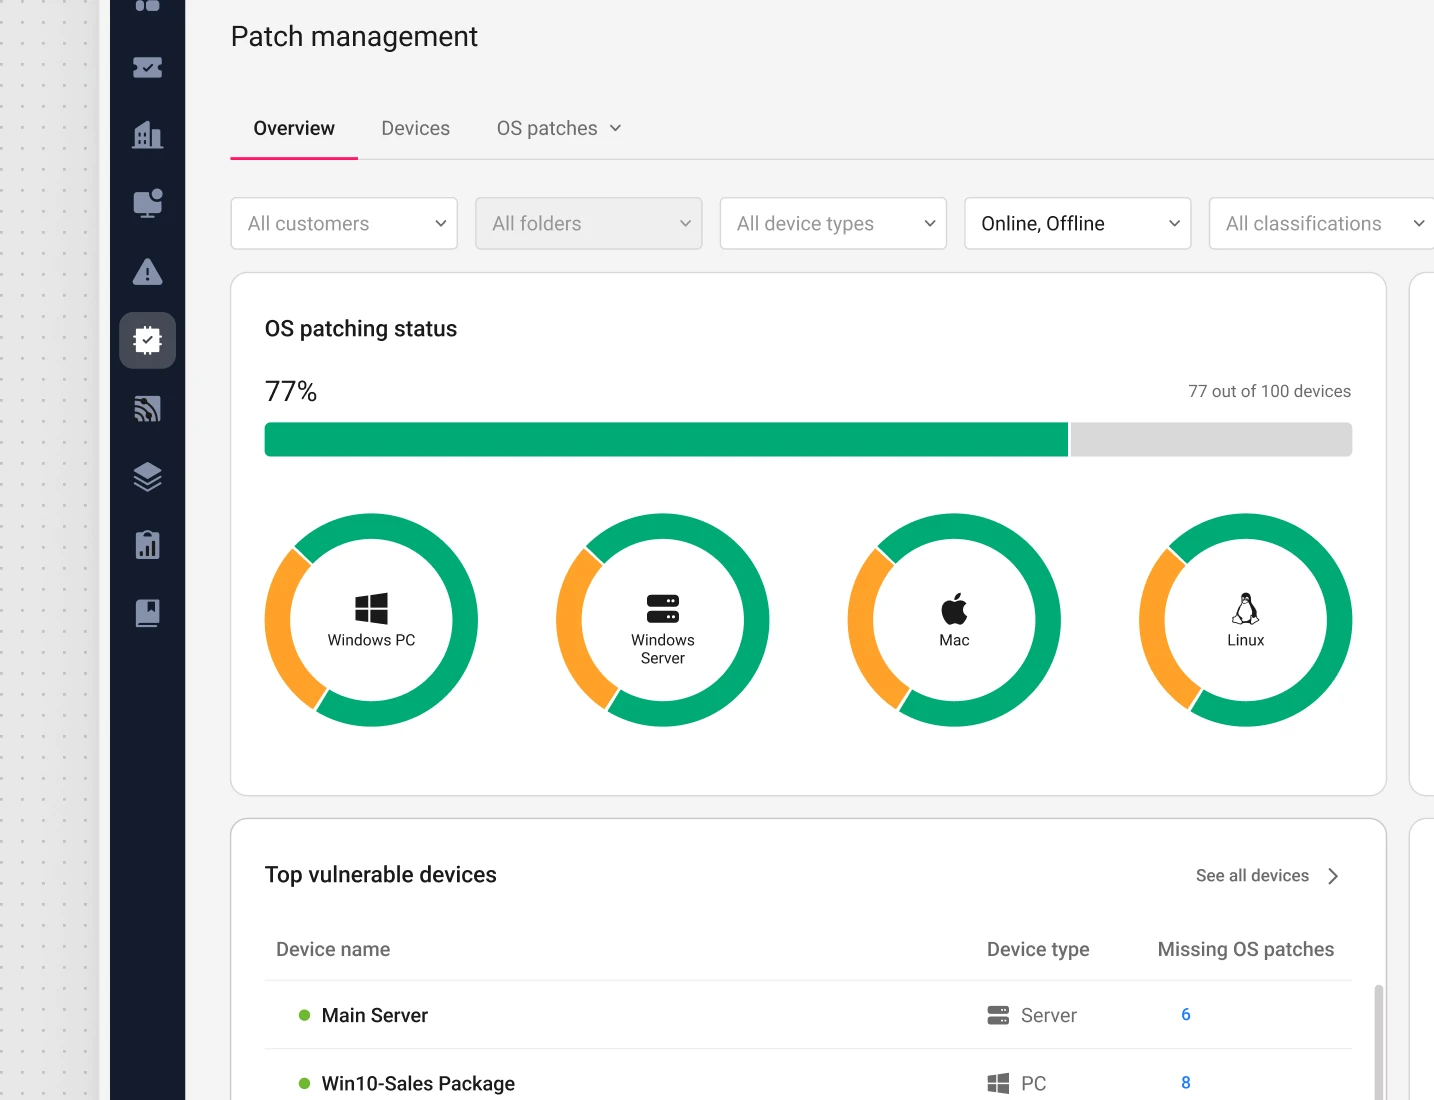Select the patch management chip icon

(147, 340)
